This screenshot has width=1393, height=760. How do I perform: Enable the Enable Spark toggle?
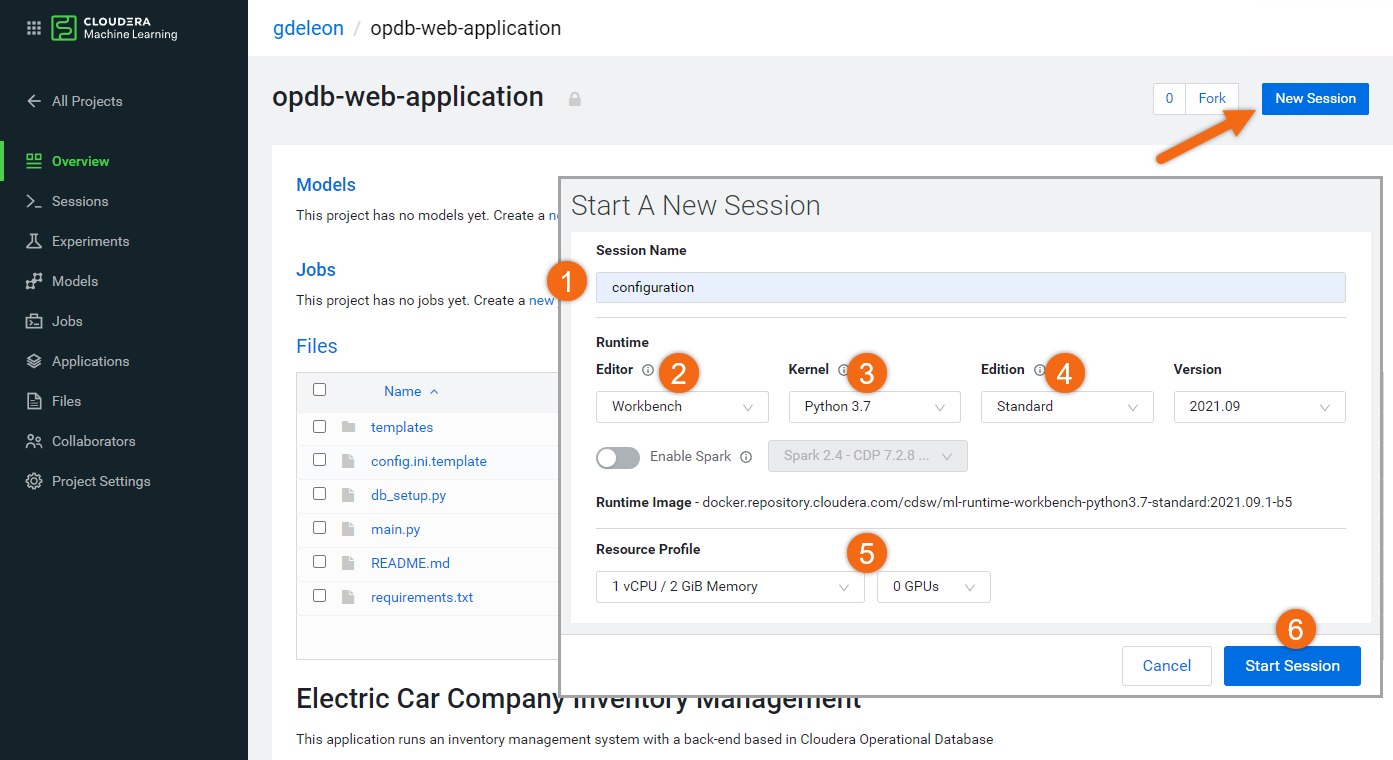(618, 456)
